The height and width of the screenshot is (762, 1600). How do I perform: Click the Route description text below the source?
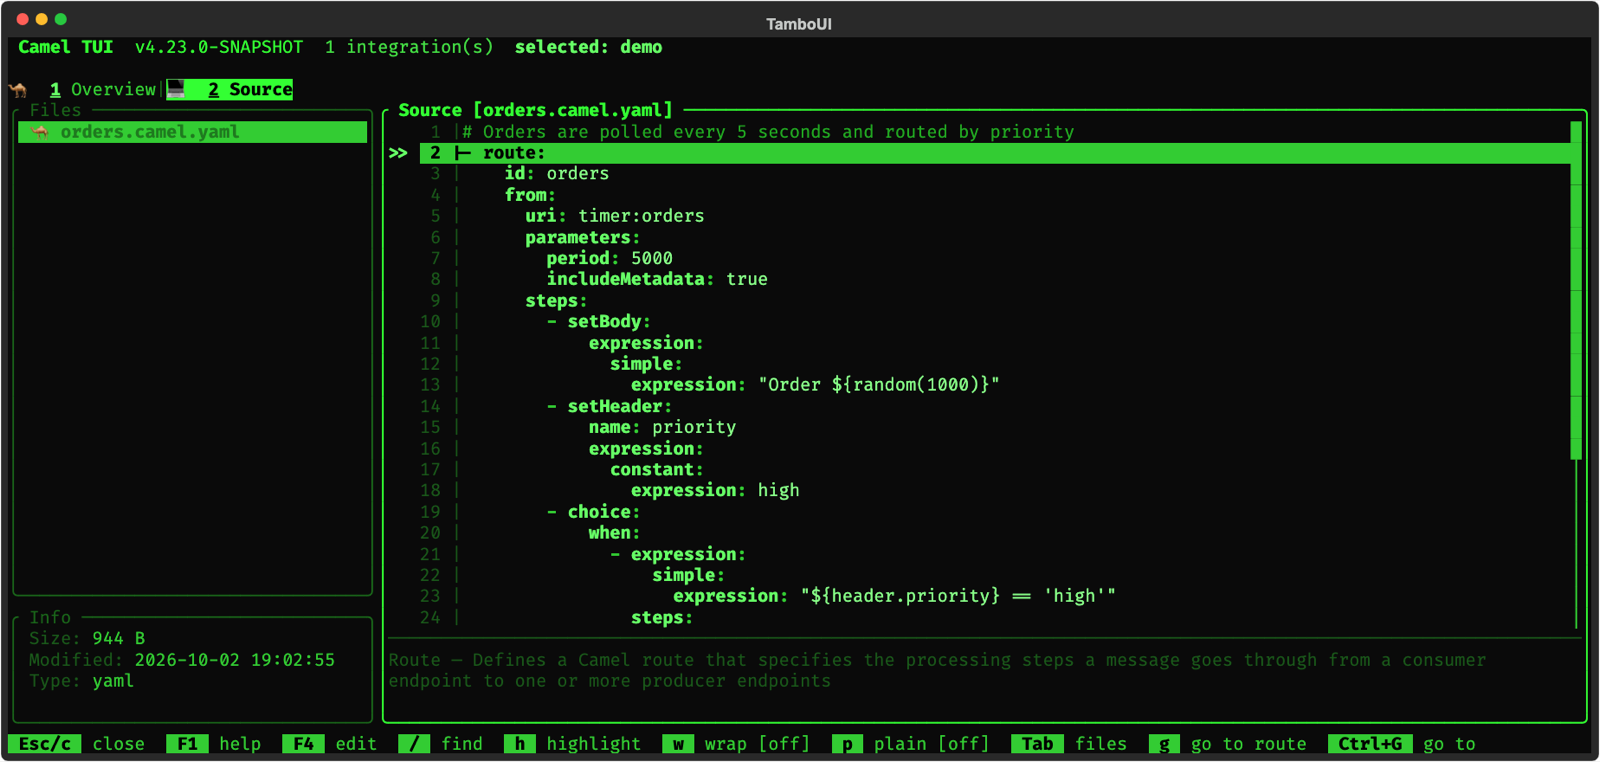coord(937,671)
